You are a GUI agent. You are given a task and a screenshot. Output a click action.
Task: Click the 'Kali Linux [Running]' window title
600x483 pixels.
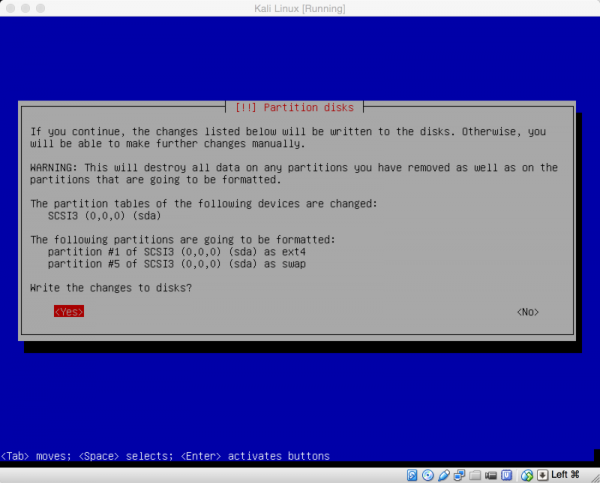(x=300, y=8)
